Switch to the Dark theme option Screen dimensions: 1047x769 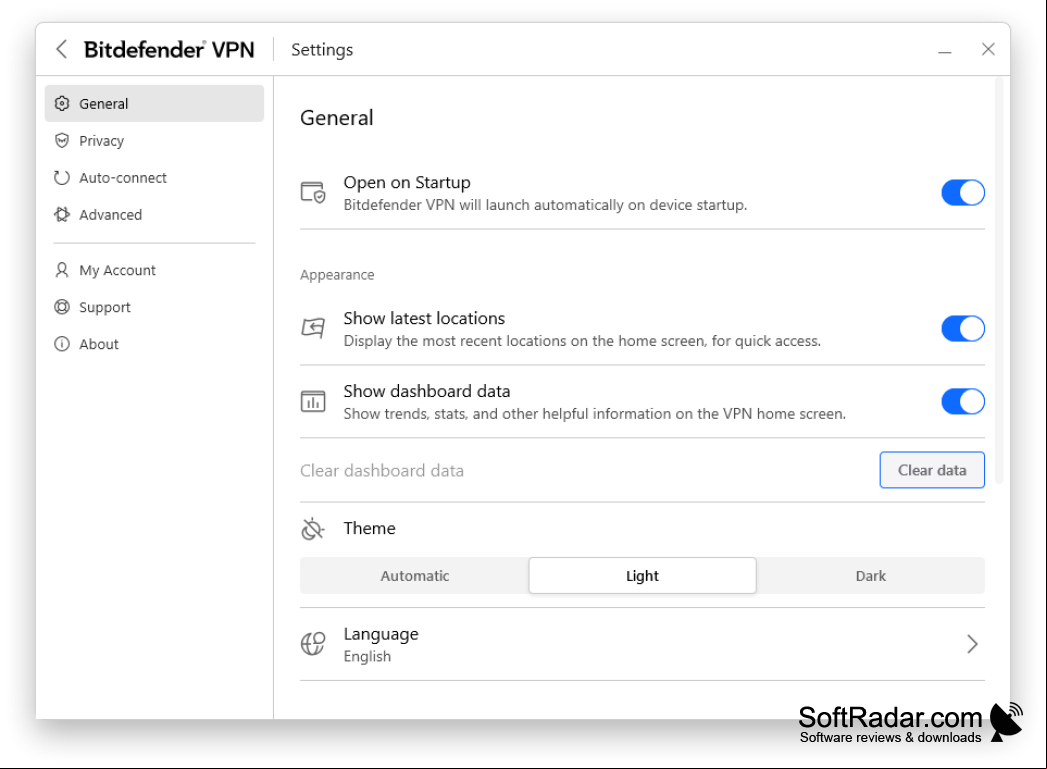(871, 575)
